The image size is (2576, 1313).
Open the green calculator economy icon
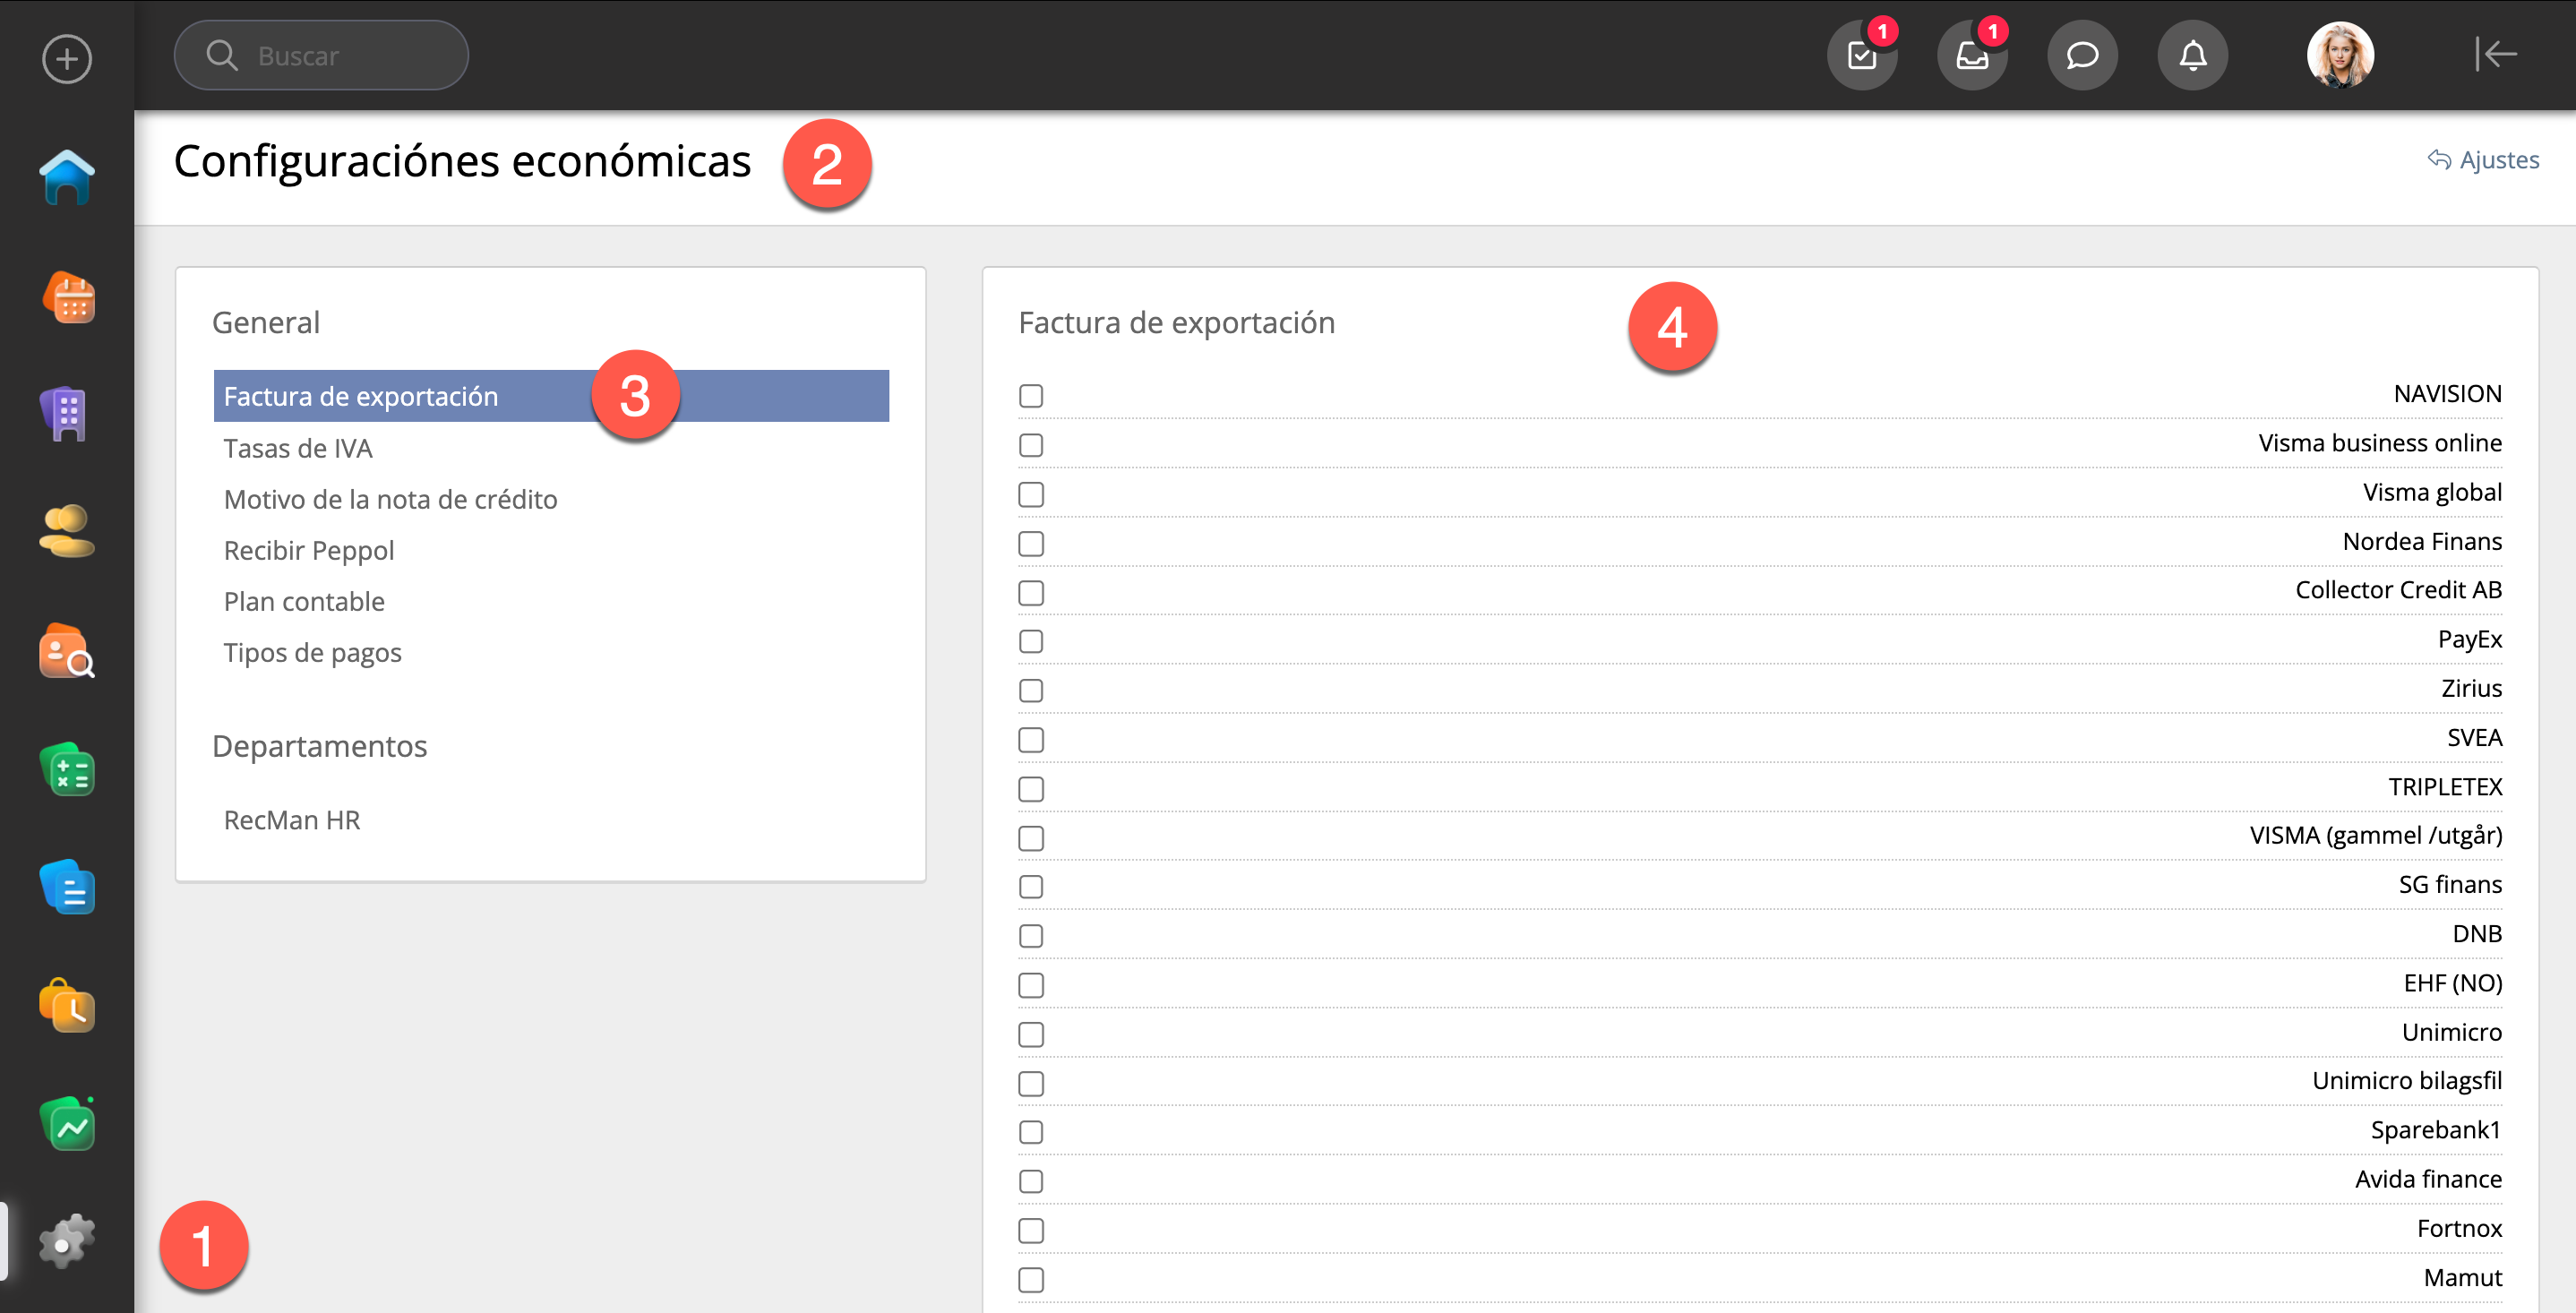coord(67,770)
